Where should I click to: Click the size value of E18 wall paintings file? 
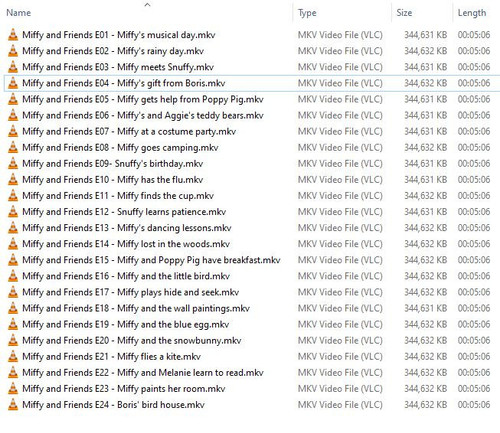(x=426, y=308)
